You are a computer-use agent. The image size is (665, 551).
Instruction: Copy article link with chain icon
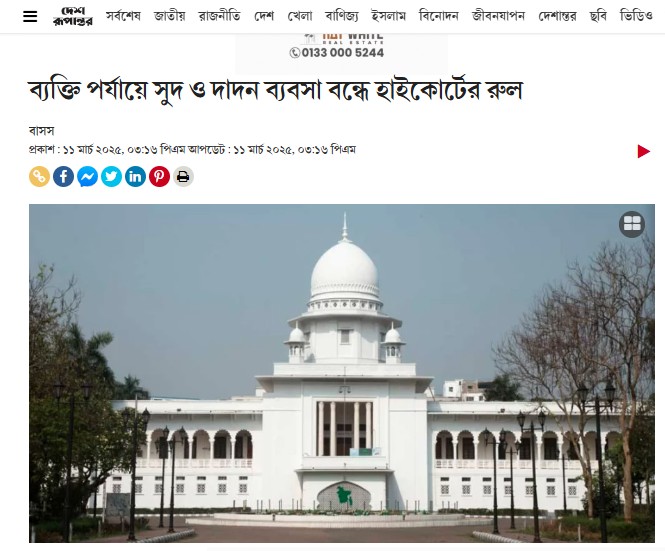click(x=39, y=176)
